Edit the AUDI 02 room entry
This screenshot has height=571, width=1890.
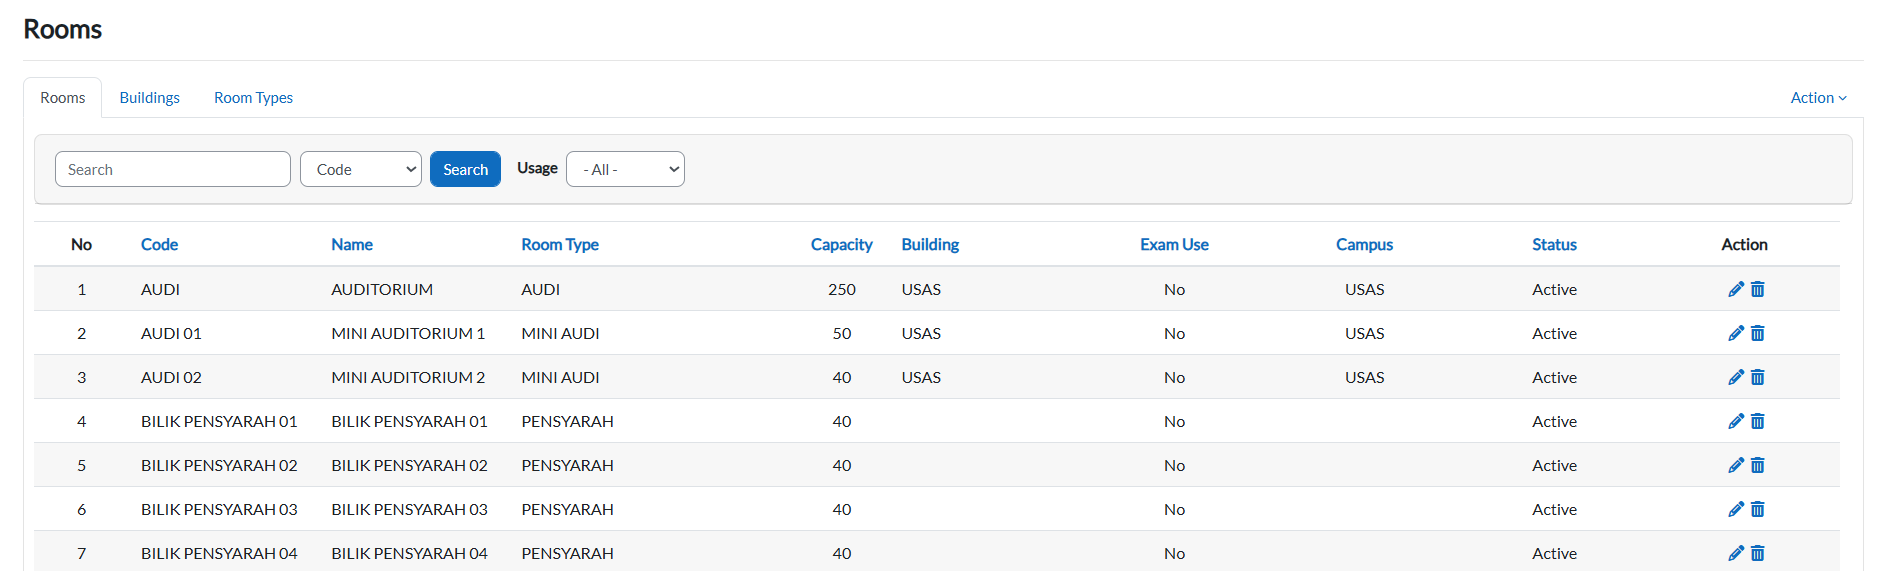[x=1735, y=377]
